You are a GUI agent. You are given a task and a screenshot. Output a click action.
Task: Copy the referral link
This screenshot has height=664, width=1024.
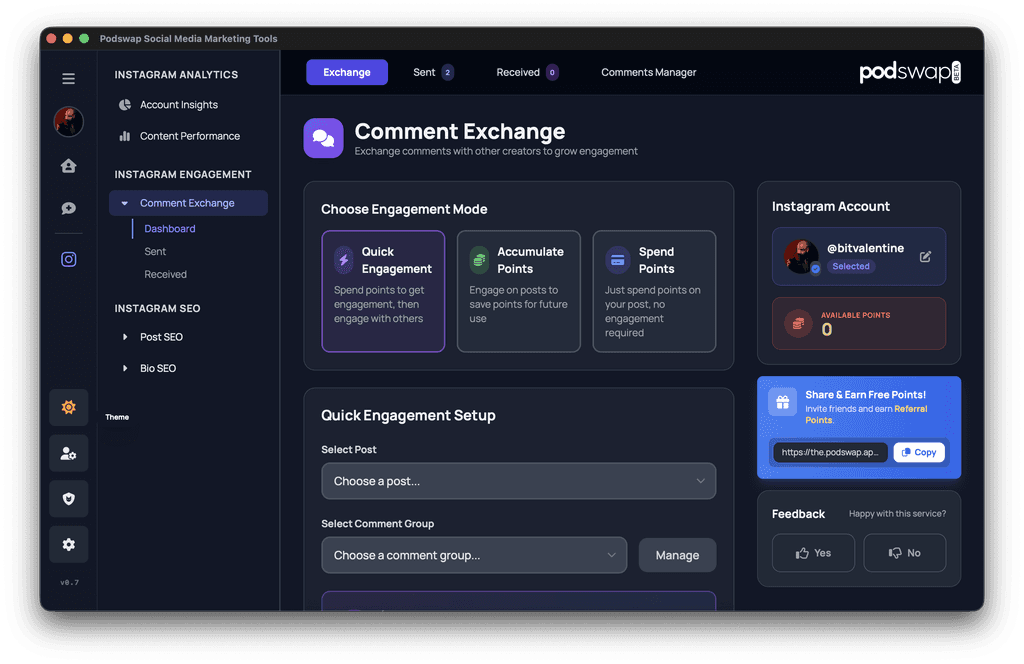point(919,452)
